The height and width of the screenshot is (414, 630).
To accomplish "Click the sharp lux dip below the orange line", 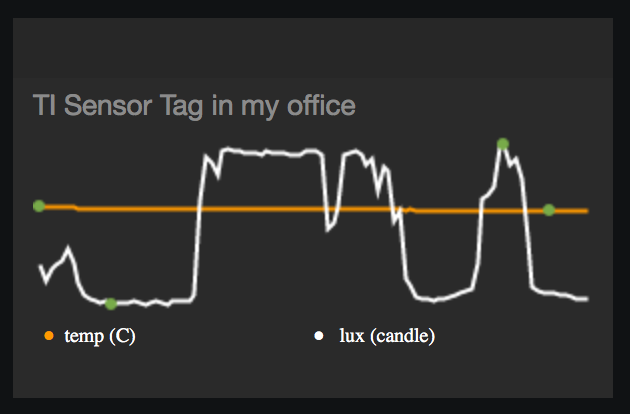I will [329, 225].
